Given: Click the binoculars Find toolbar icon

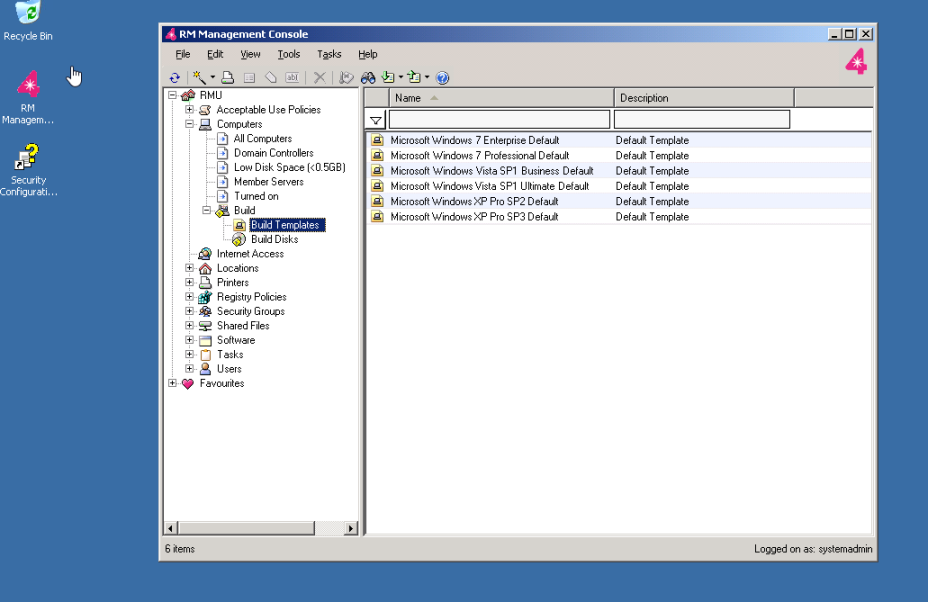Looking at the screenshot, I should click(x=368, y=78).
